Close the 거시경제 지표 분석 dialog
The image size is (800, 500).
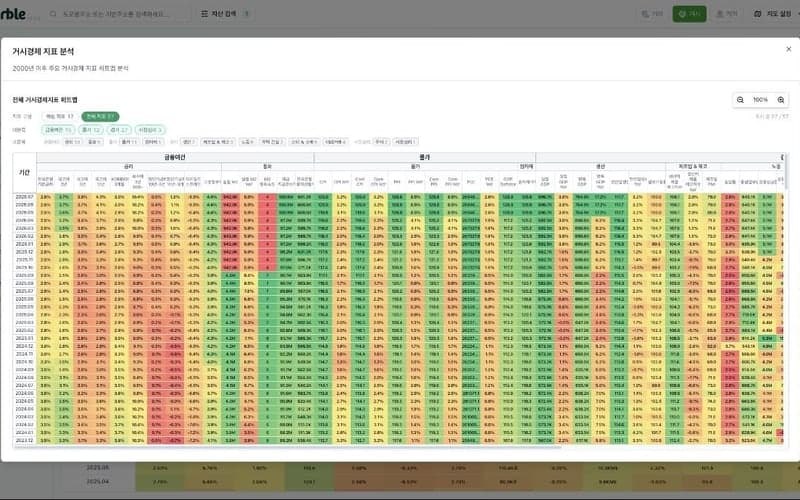click(x=788, y=49)
